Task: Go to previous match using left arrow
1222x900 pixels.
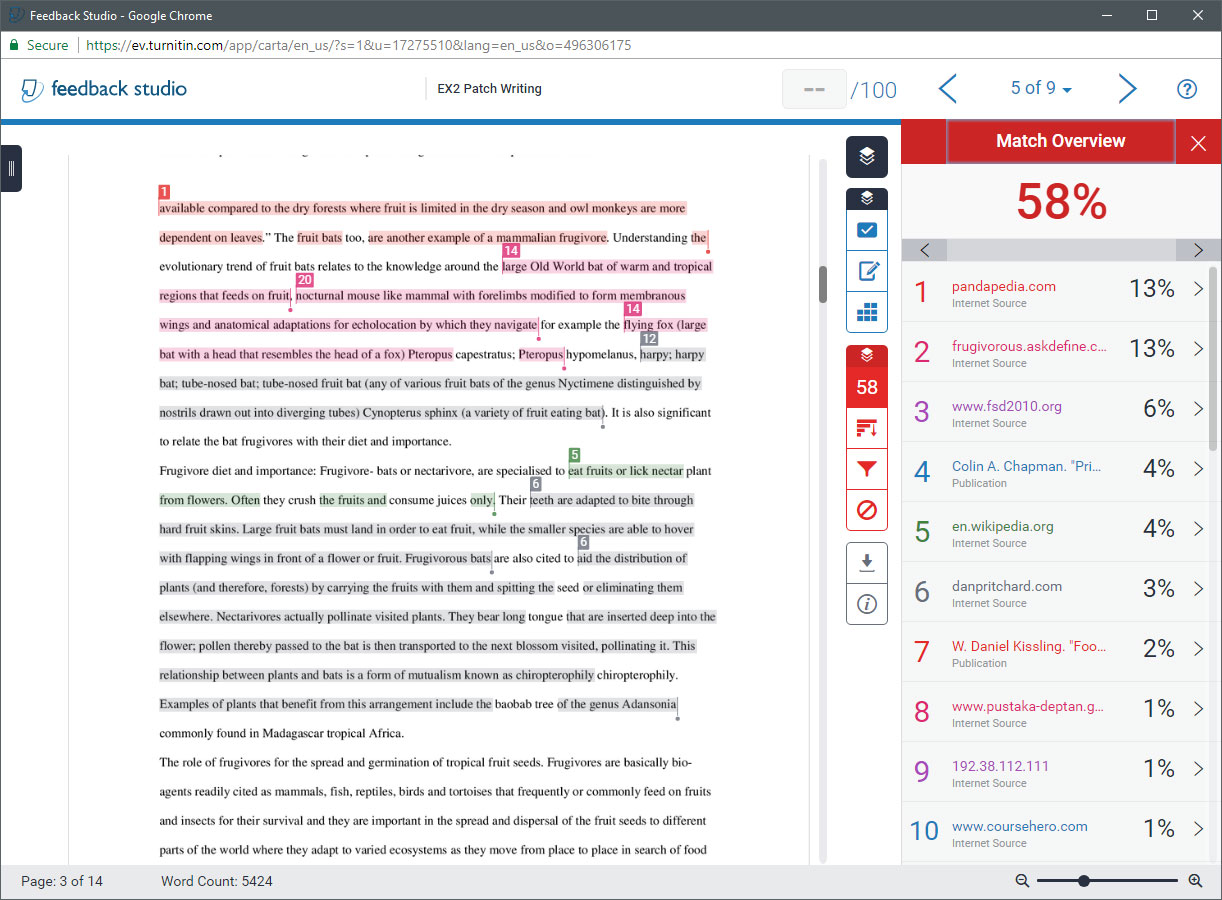Action: (925, 250)
